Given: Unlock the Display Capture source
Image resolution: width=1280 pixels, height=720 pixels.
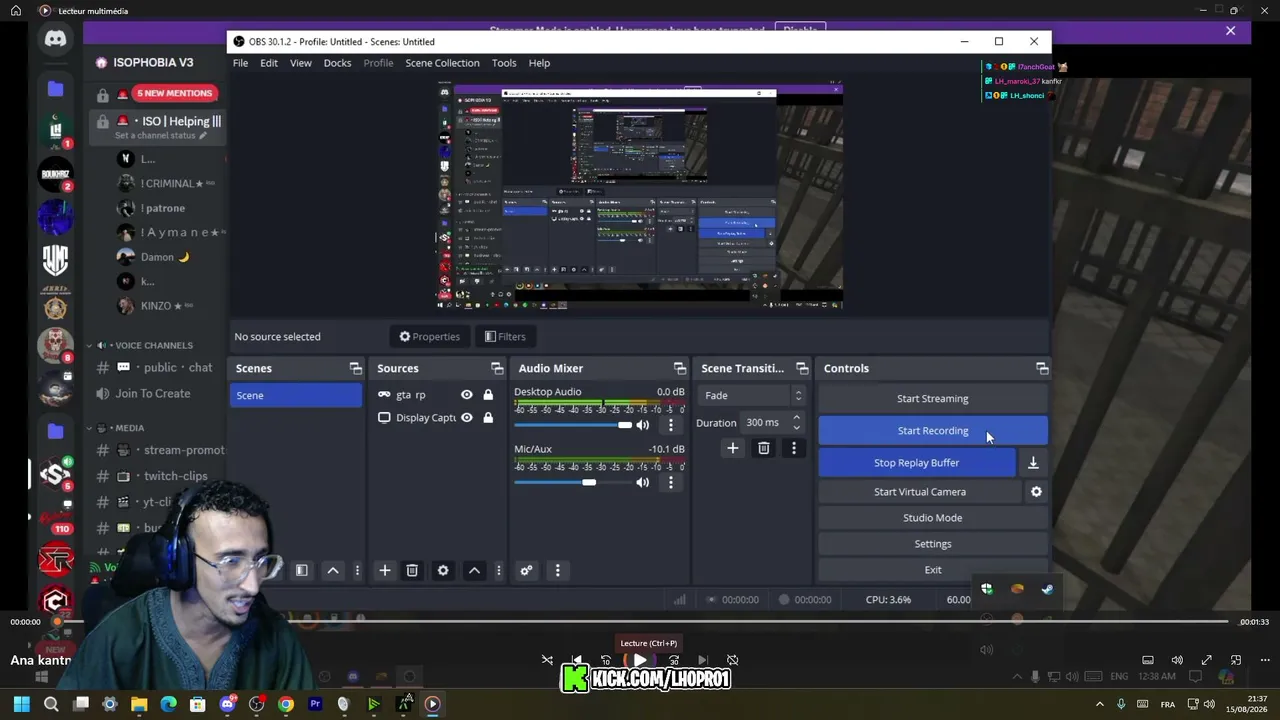Looking at the screenshot, I should [x=488, y=418].
